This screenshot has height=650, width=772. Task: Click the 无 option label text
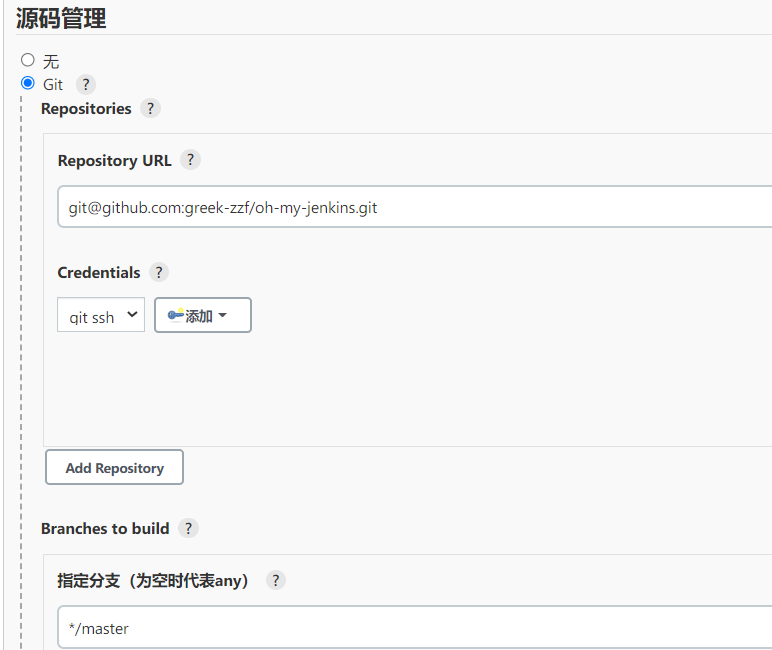pyautogui.click(x=51, y=61)
